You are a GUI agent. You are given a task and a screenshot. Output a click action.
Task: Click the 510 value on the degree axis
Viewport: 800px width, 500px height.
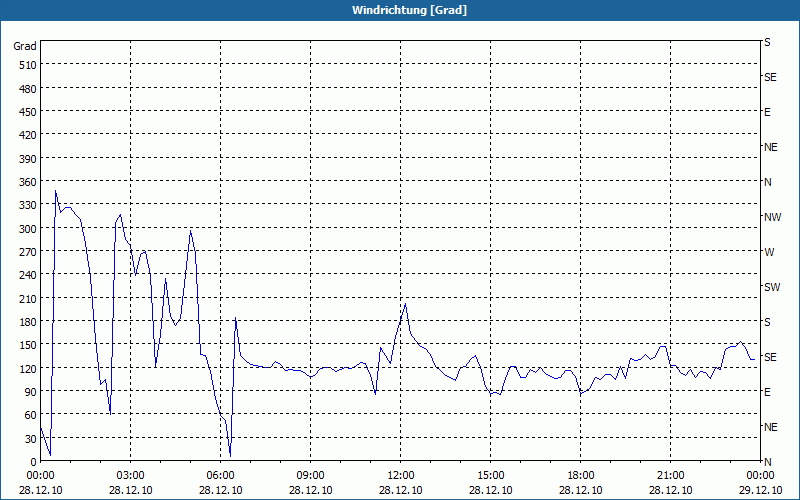point(28,65)
